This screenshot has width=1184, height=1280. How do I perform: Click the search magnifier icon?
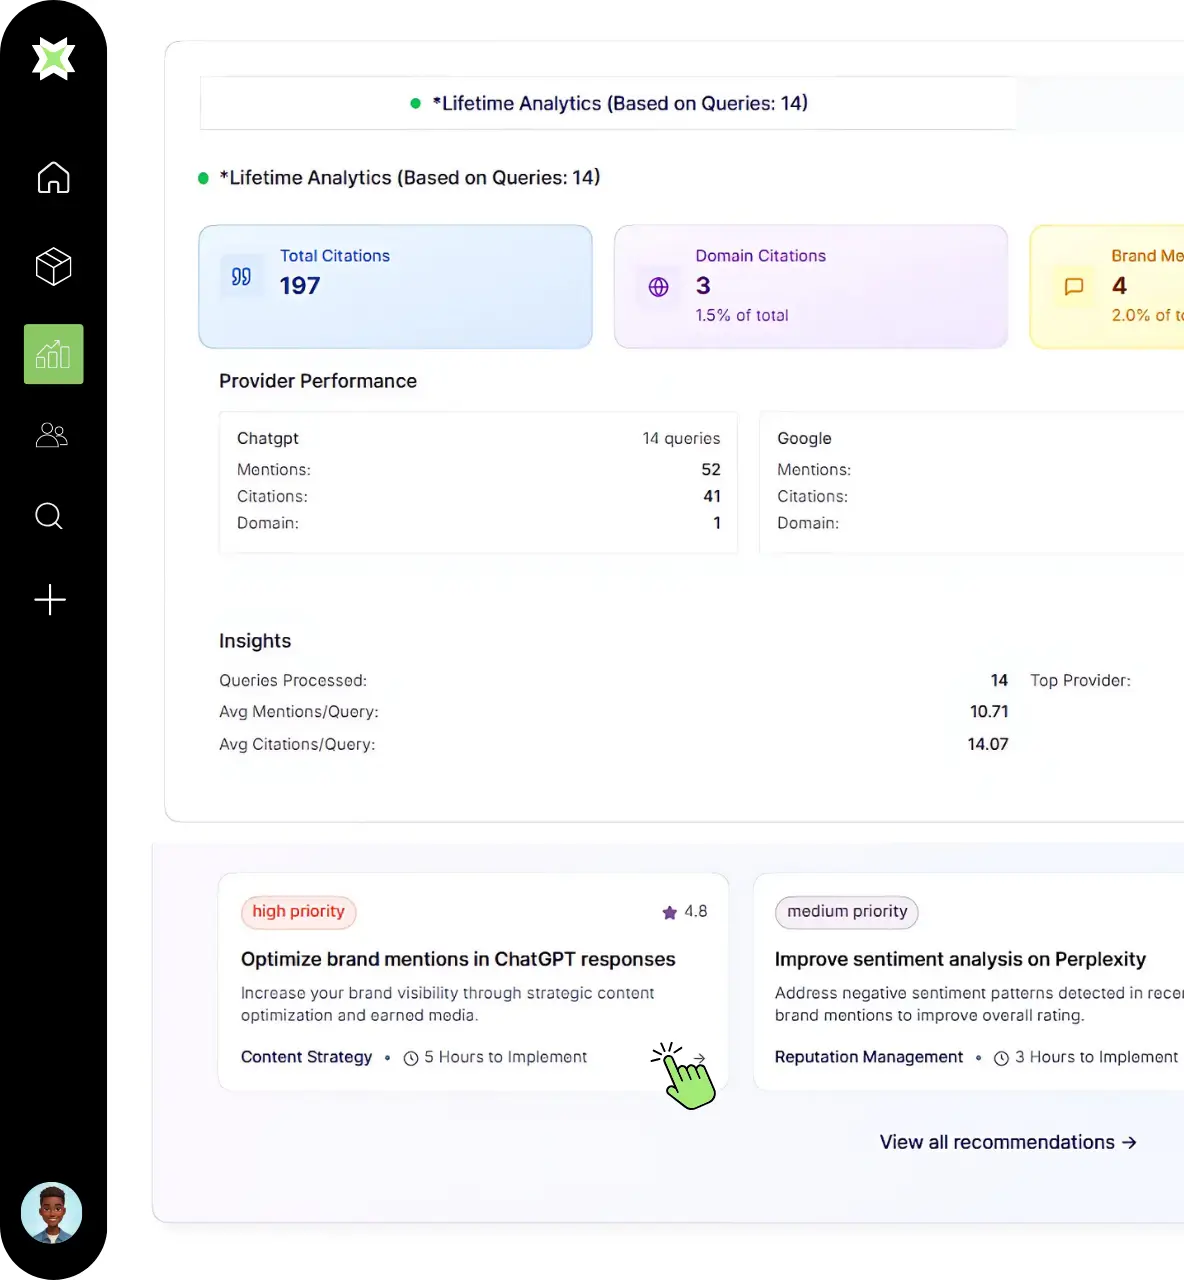click(49, 516)
